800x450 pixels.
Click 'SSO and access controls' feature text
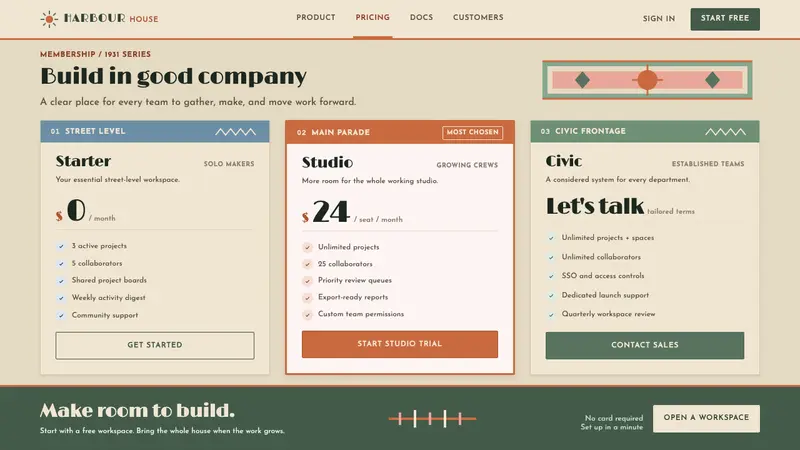pyautogui.click(x=603, y=276)
